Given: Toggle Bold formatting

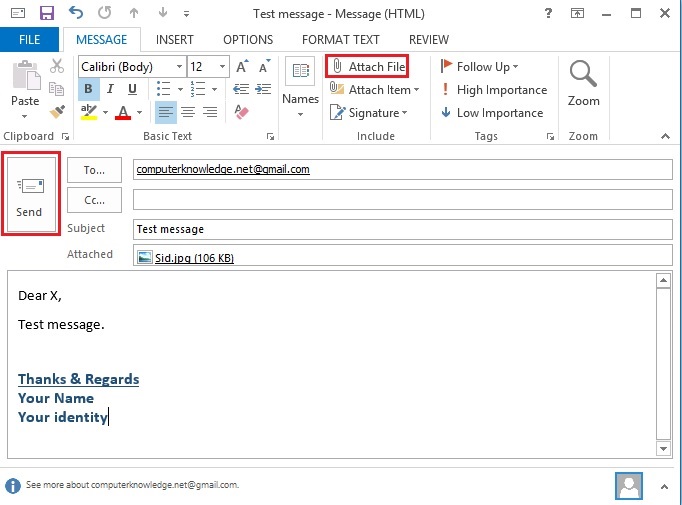Looking at the screenshot, I should click(89, 89).
